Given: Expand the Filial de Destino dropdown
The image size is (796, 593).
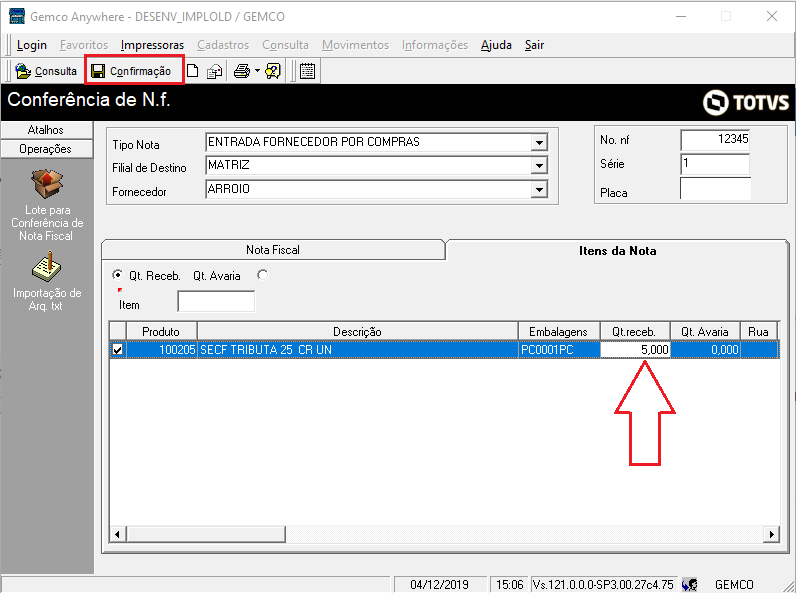Looking at the screenshot, I should [x=539, y=166].
